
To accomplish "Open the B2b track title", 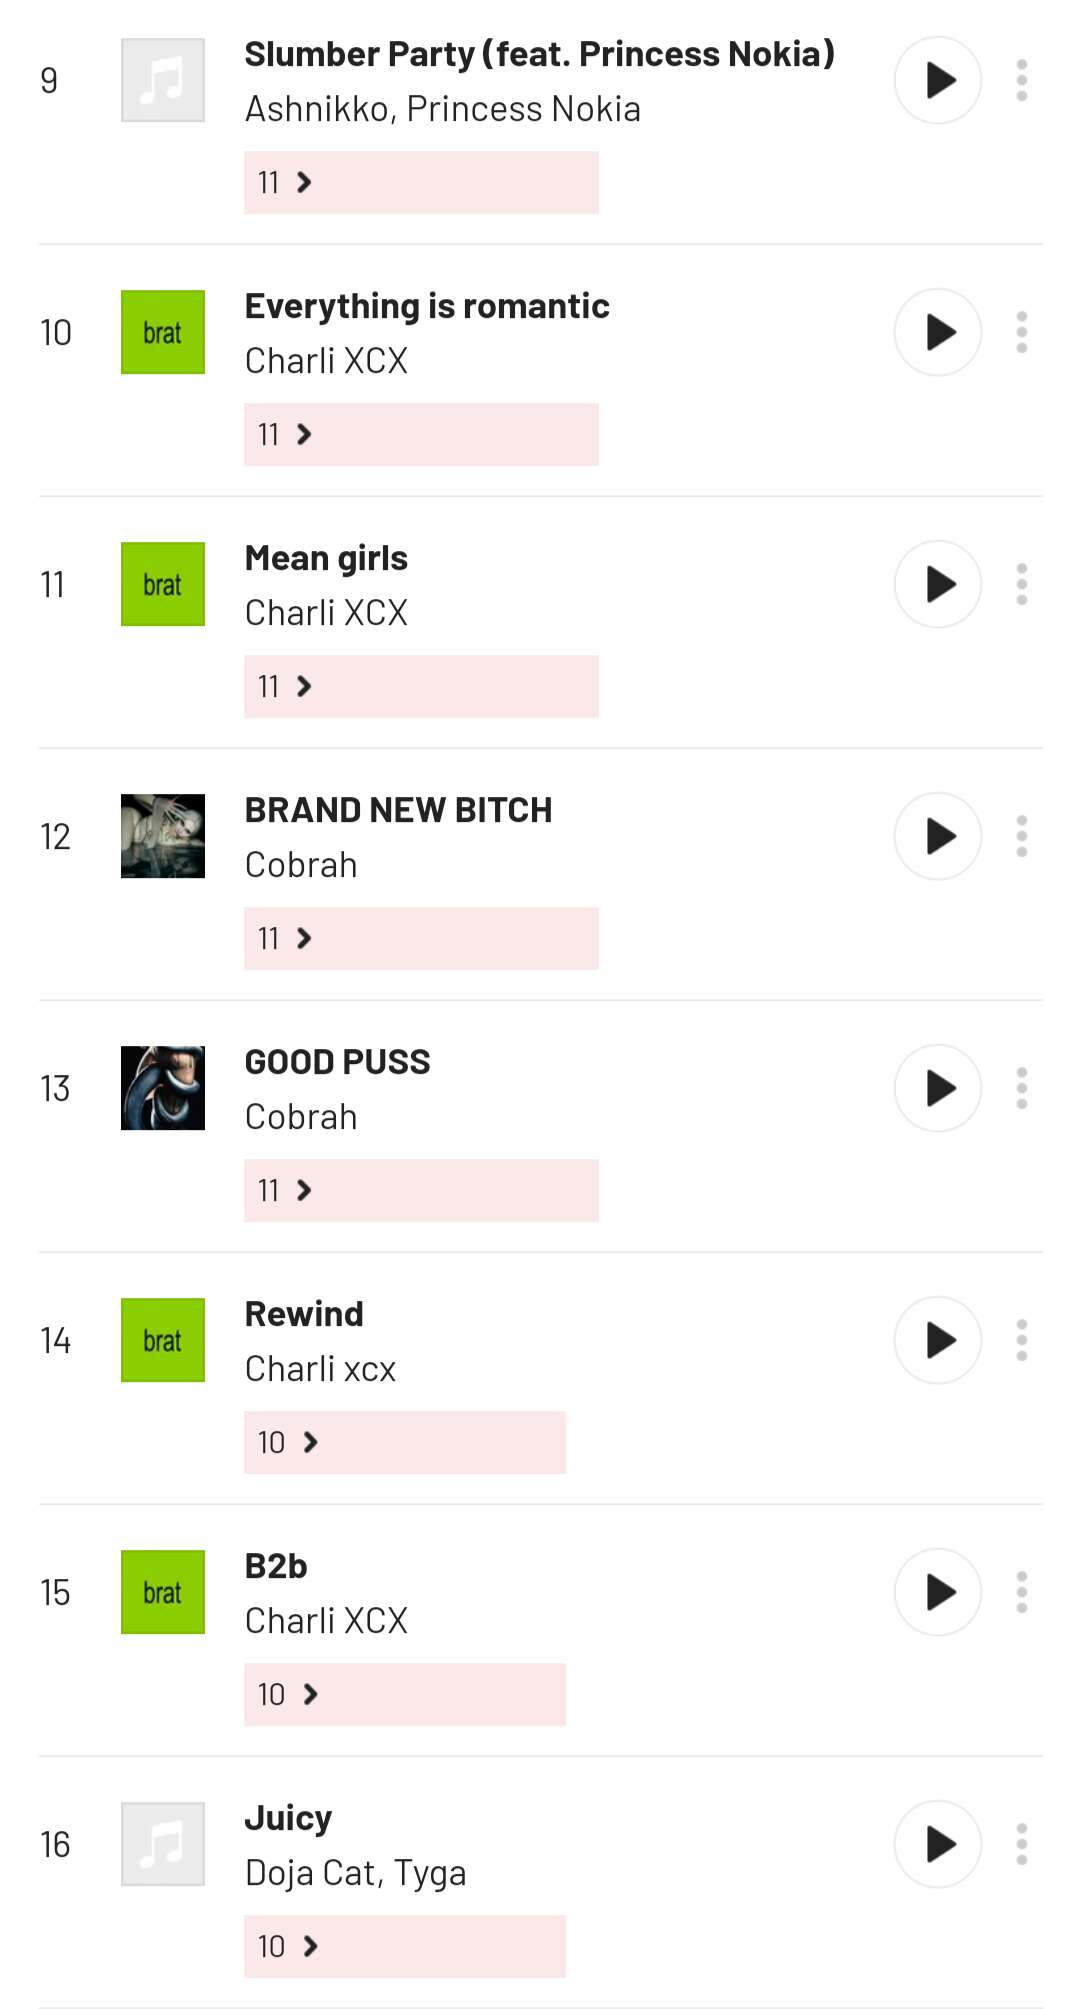I will [276, 1566].
